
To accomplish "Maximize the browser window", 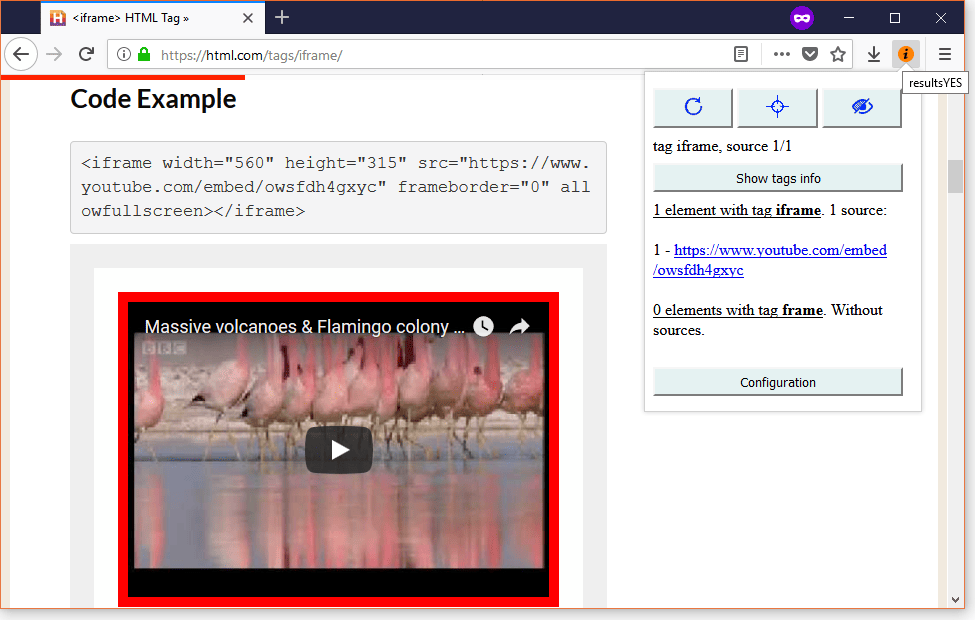I will click(x=895, y=18).
